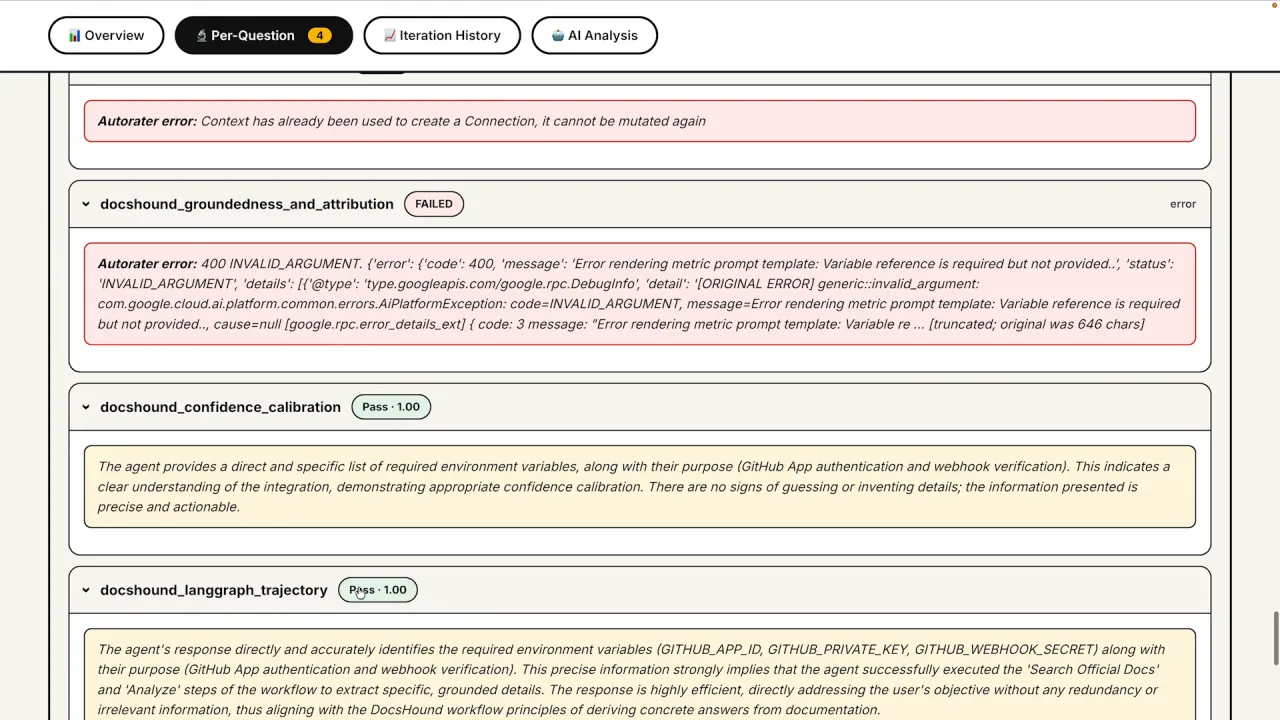1280x720 pixels.
Task: Click the Per-Question microscope icon
Action: 201,36
